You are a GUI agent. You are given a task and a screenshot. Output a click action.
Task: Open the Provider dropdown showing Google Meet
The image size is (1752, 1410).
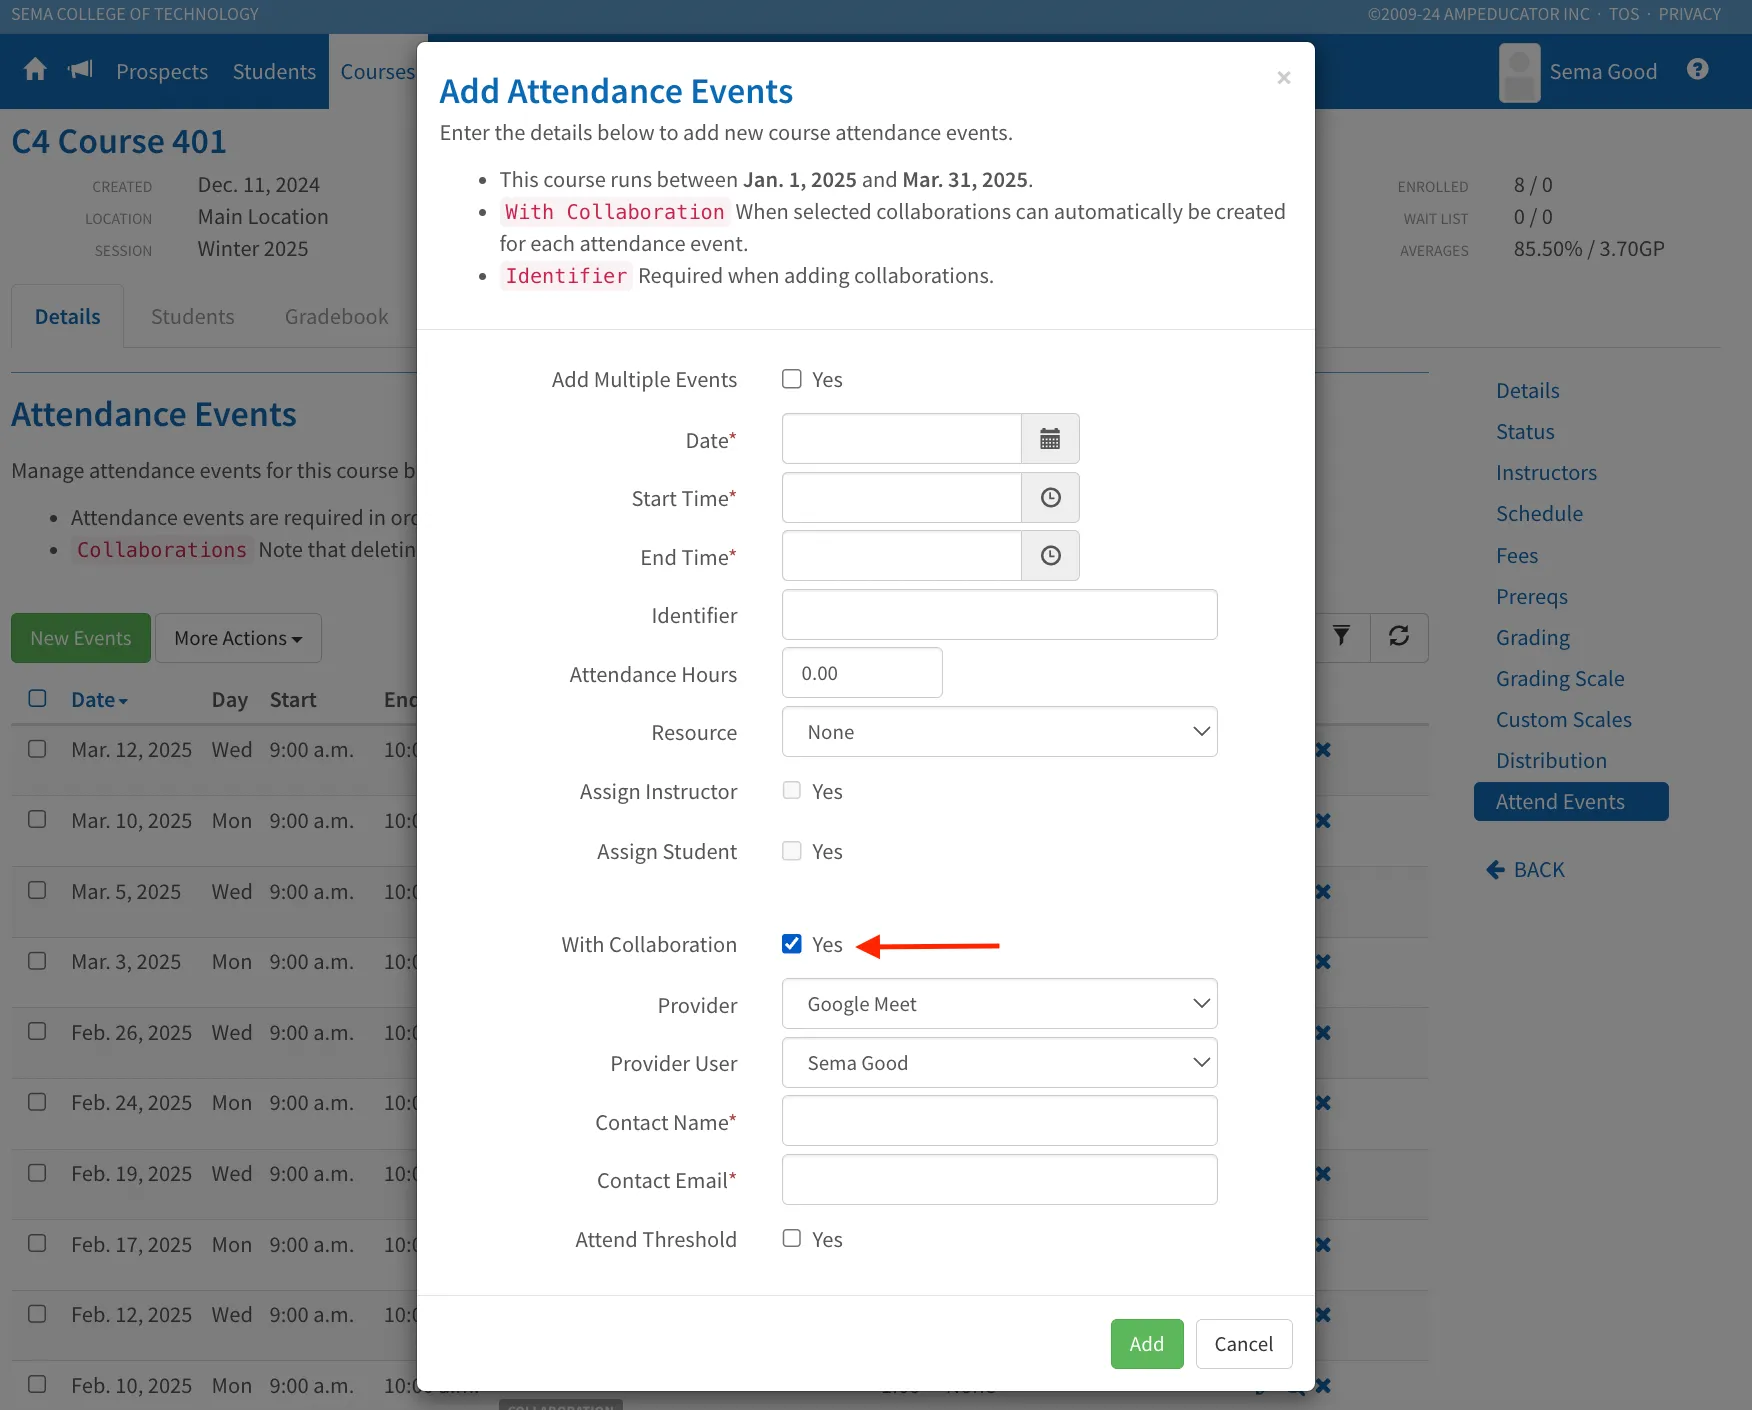point(999,1004)
